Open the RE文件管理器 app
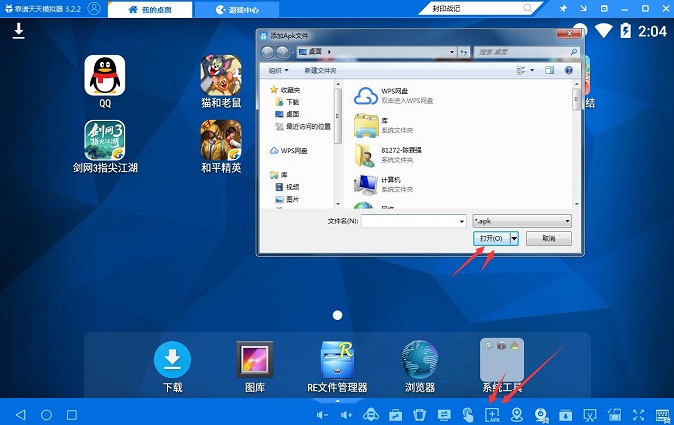 point(337,360)
